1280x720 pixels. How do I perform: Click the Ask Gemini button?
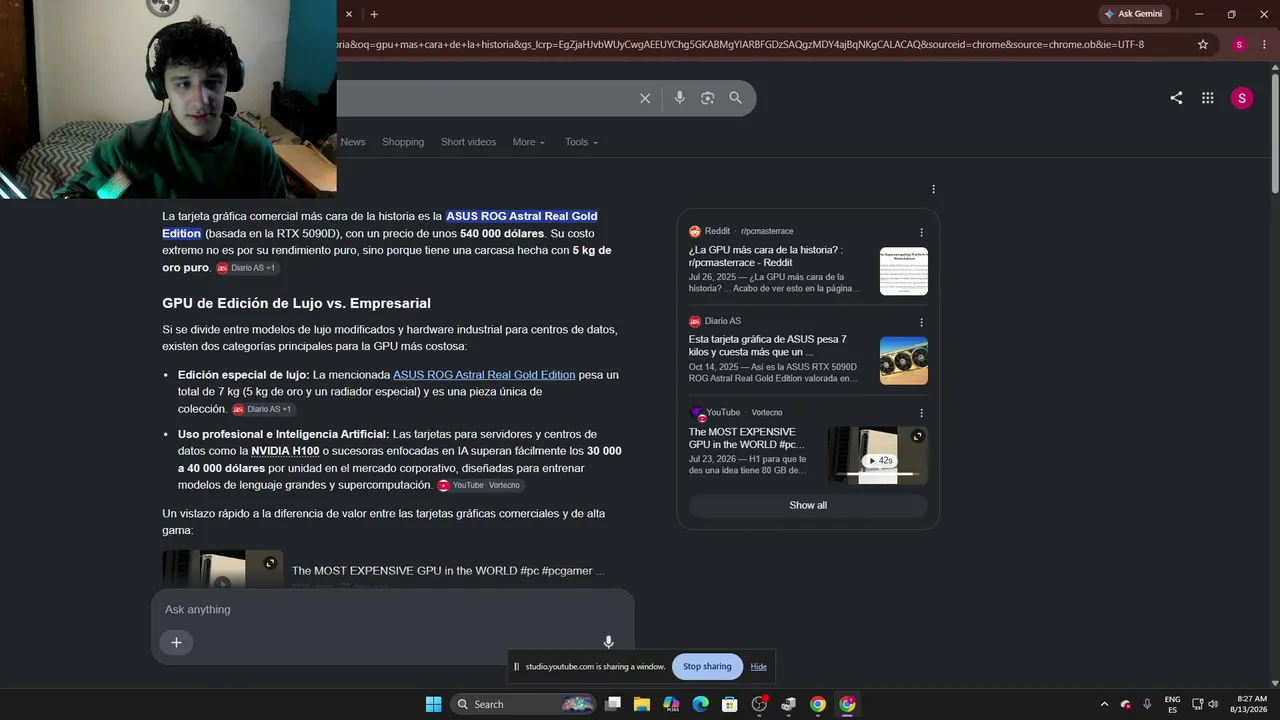[1133, 14]
